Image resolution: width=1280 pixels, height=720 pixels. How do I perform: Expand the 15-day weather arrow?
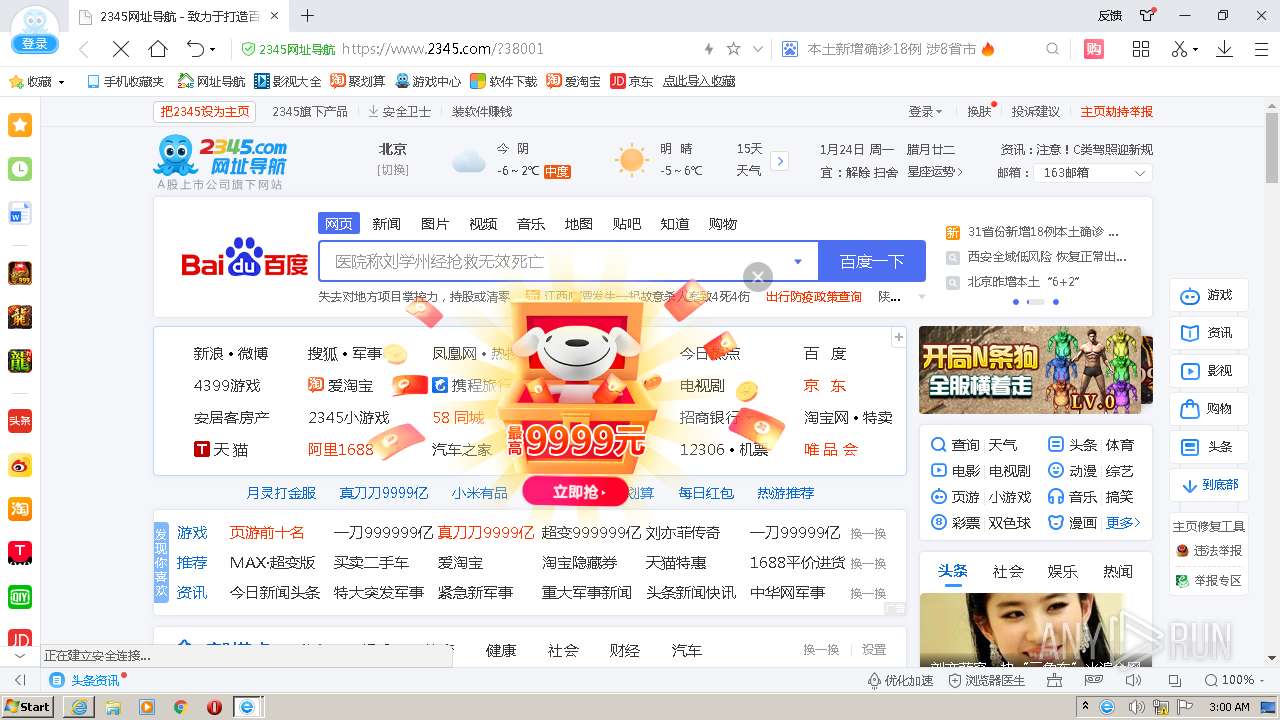pyautogui.click(x=780, y=161)
